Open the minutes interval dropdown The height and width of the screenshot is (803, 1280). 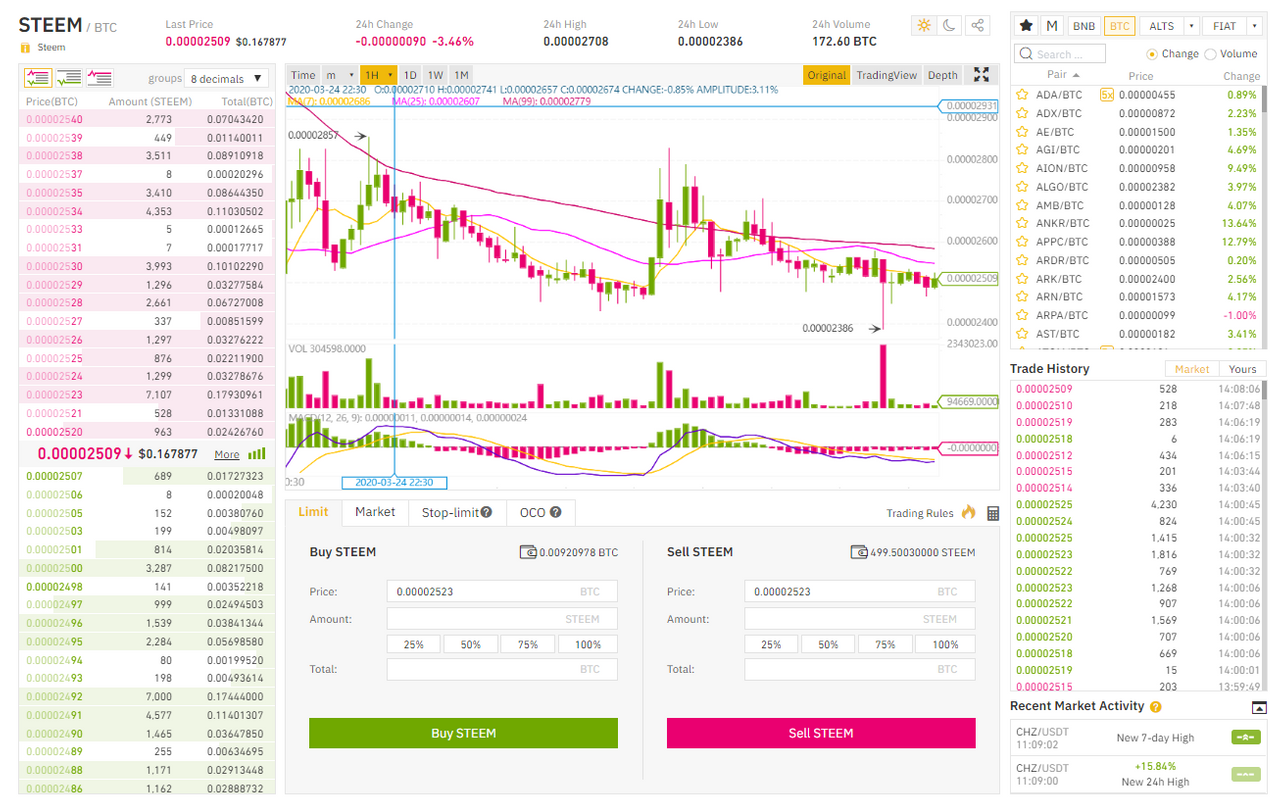(x=339, y=75)
